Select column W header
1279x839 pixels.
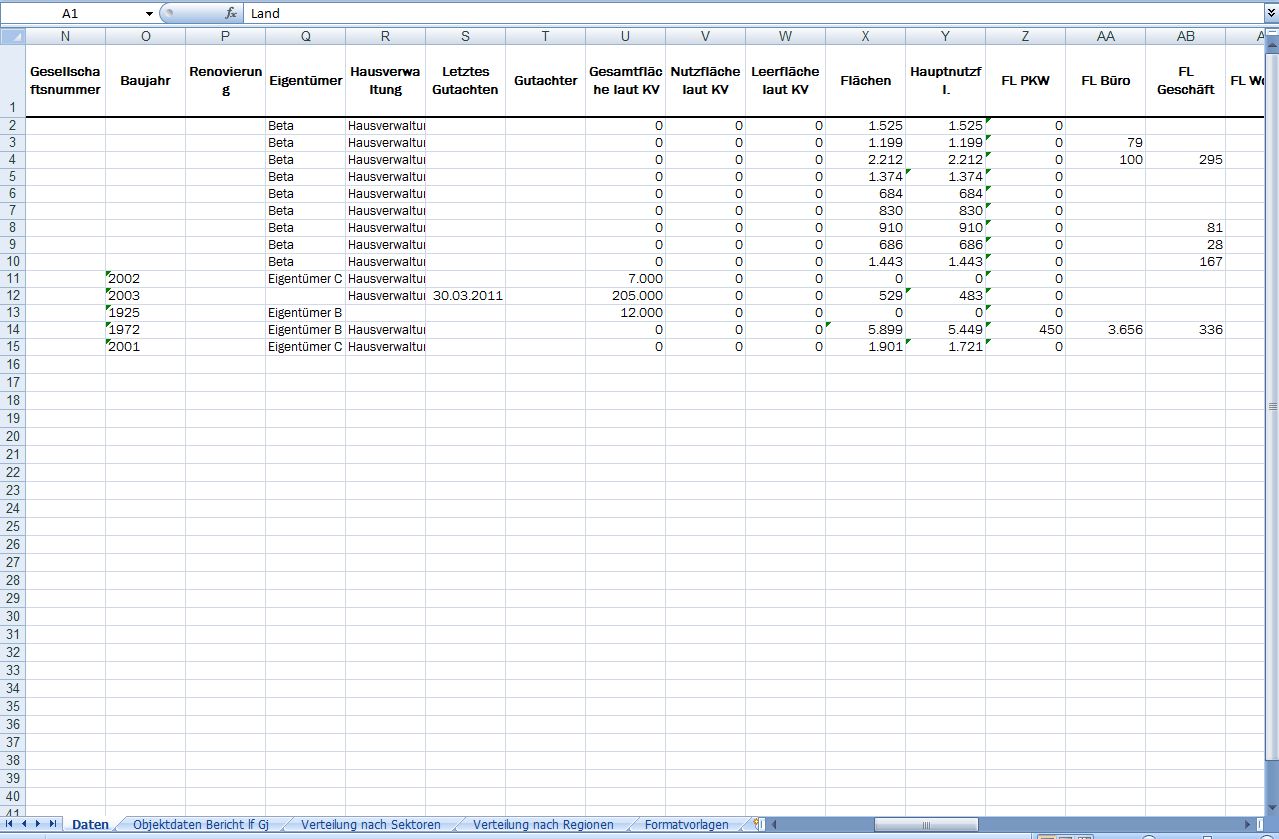tap(786, 36)
